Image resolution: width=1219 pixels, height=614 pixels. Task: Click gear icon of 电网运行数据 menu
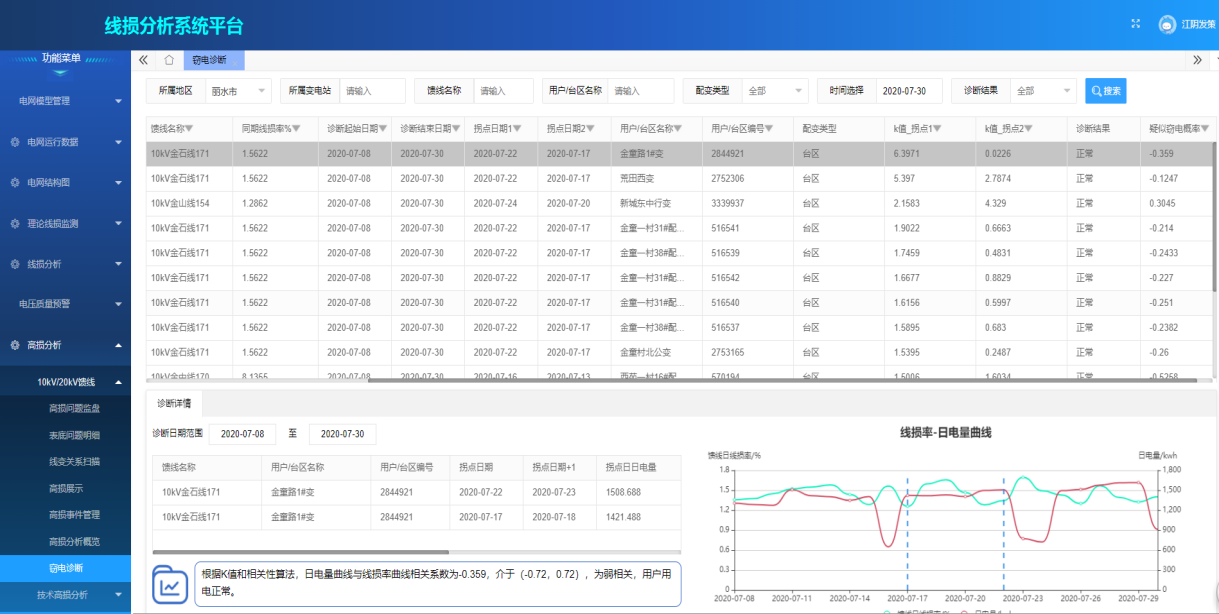click(15, 142)
